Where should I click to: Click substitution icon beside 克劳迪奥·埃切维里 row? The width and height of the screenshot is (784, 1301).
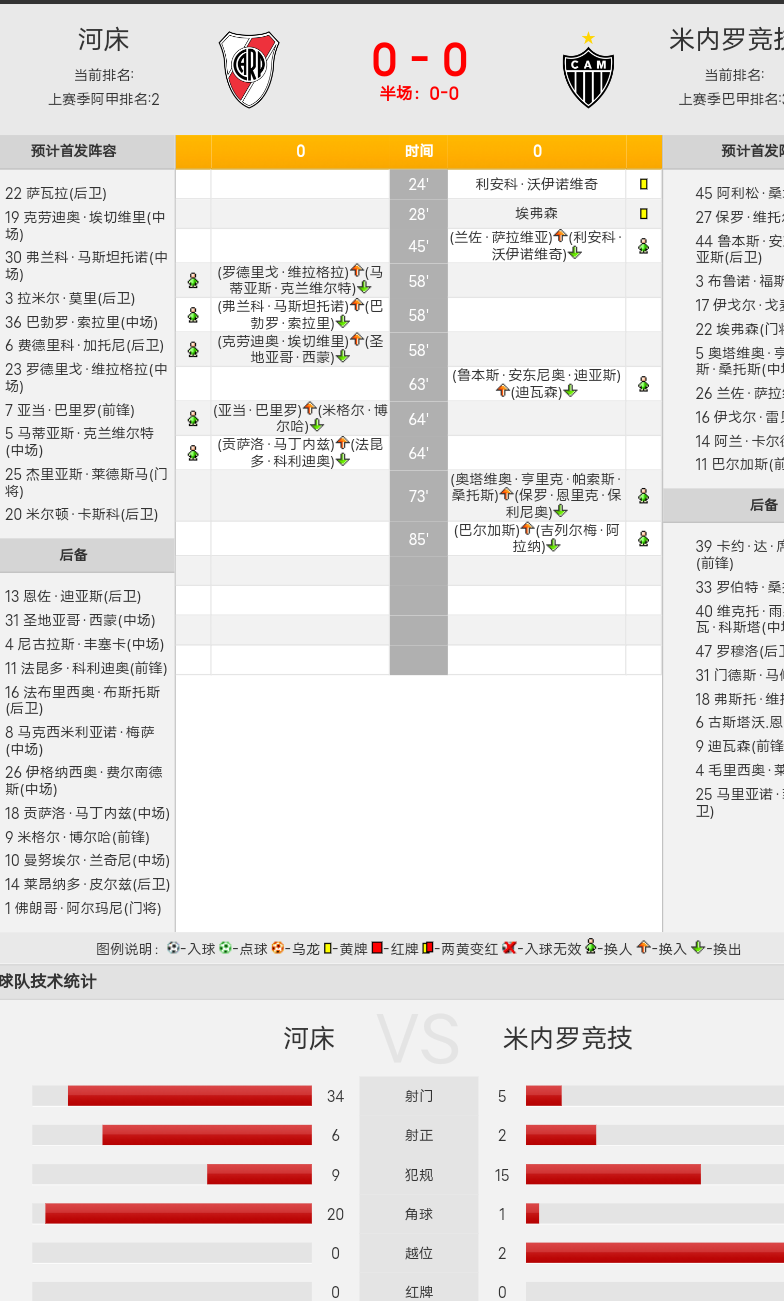[193, 349]
